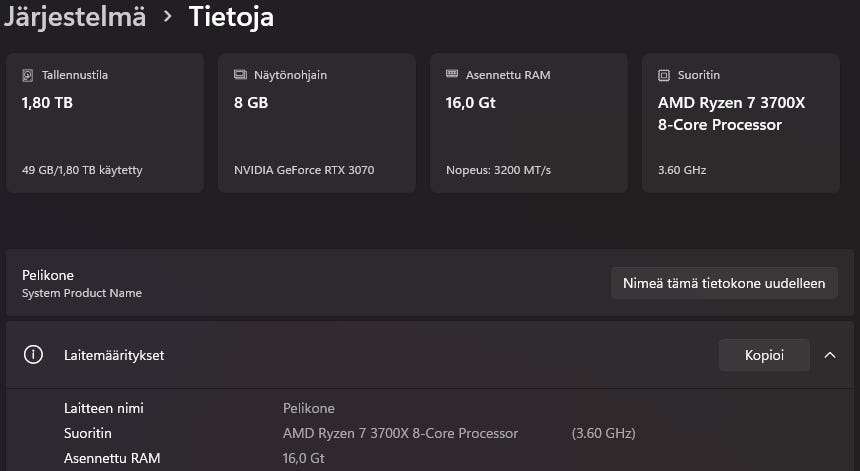Click the Suoritin processor chip icon
The image size is (860, 471).
664,75
